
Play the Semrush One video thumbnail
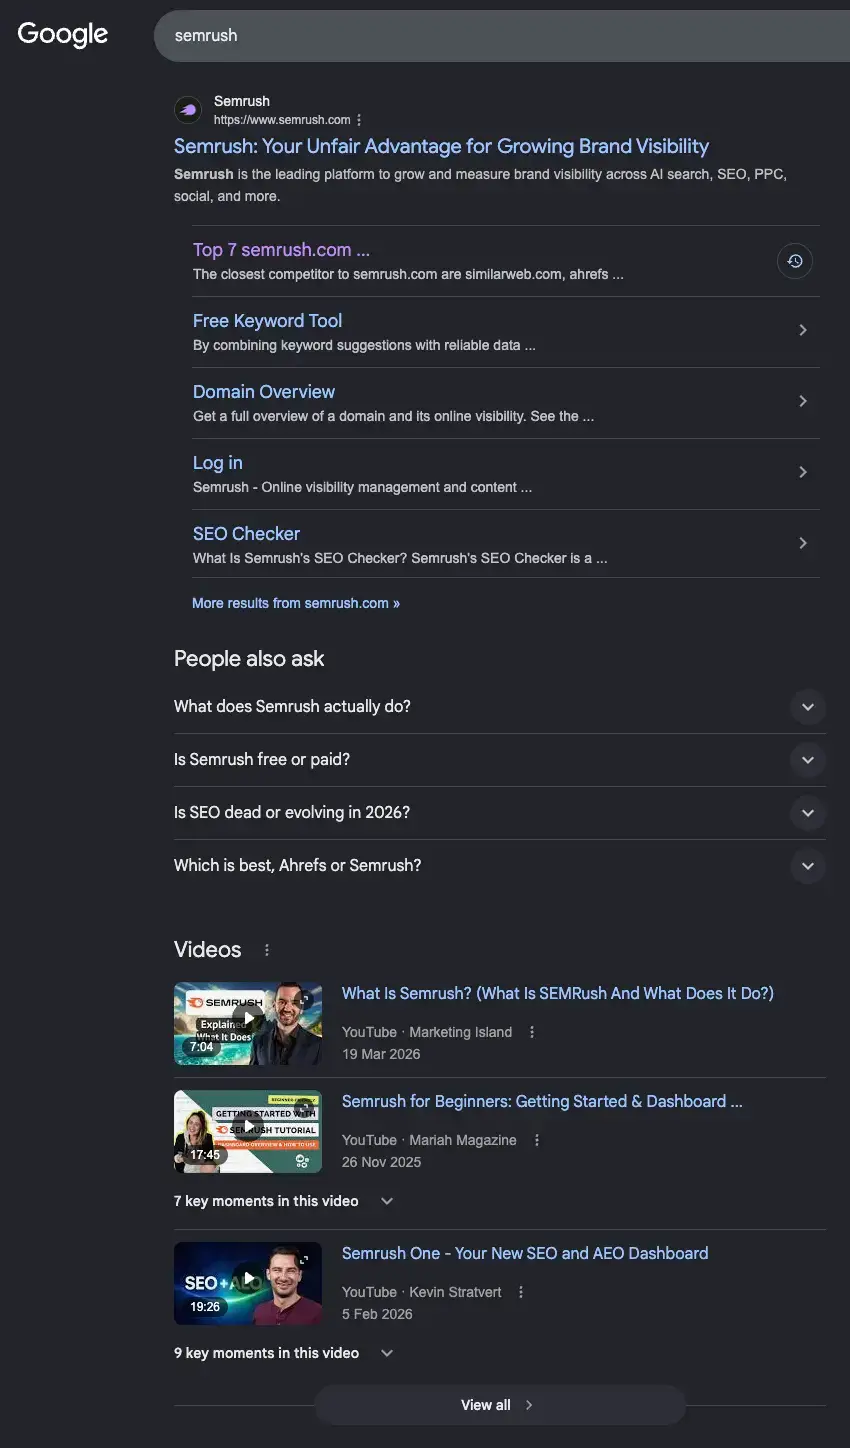coord(248,1283)
